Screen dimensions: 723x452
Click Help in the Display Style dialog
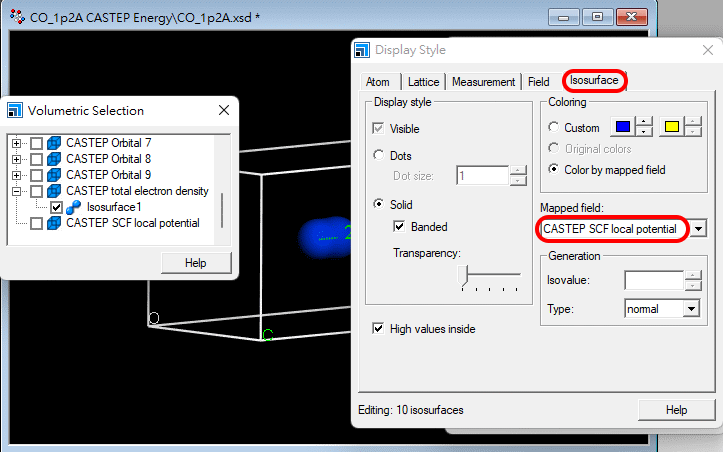(676, 410)
